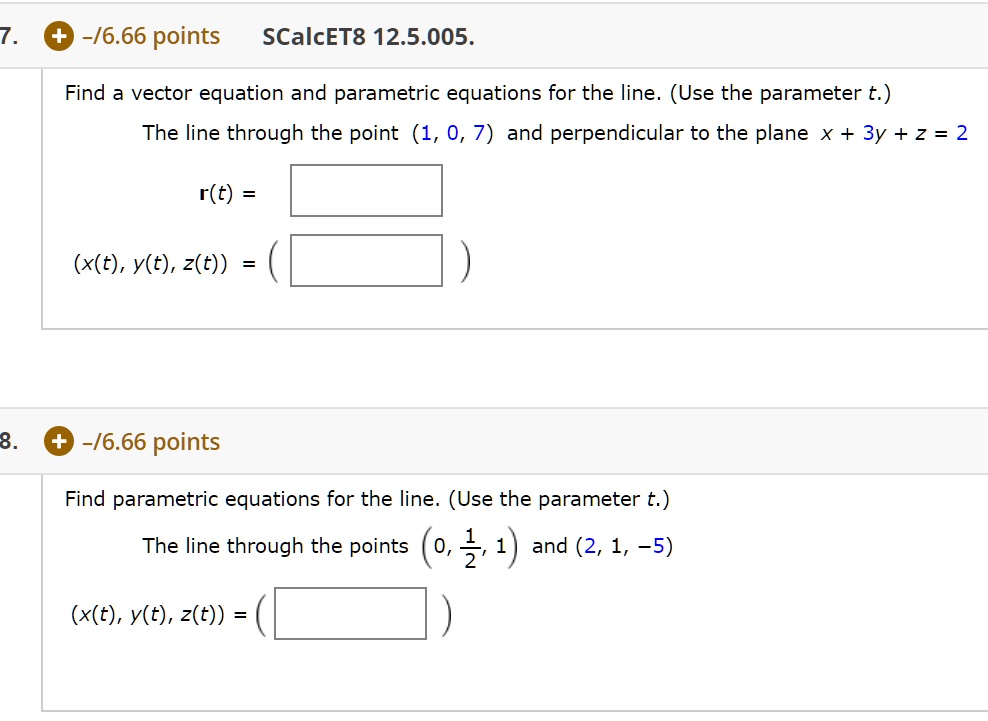Image resolution: width=988 pixels, height=721 pixels.
Task: Click the question number 7 label
Action: coord(8,35)
